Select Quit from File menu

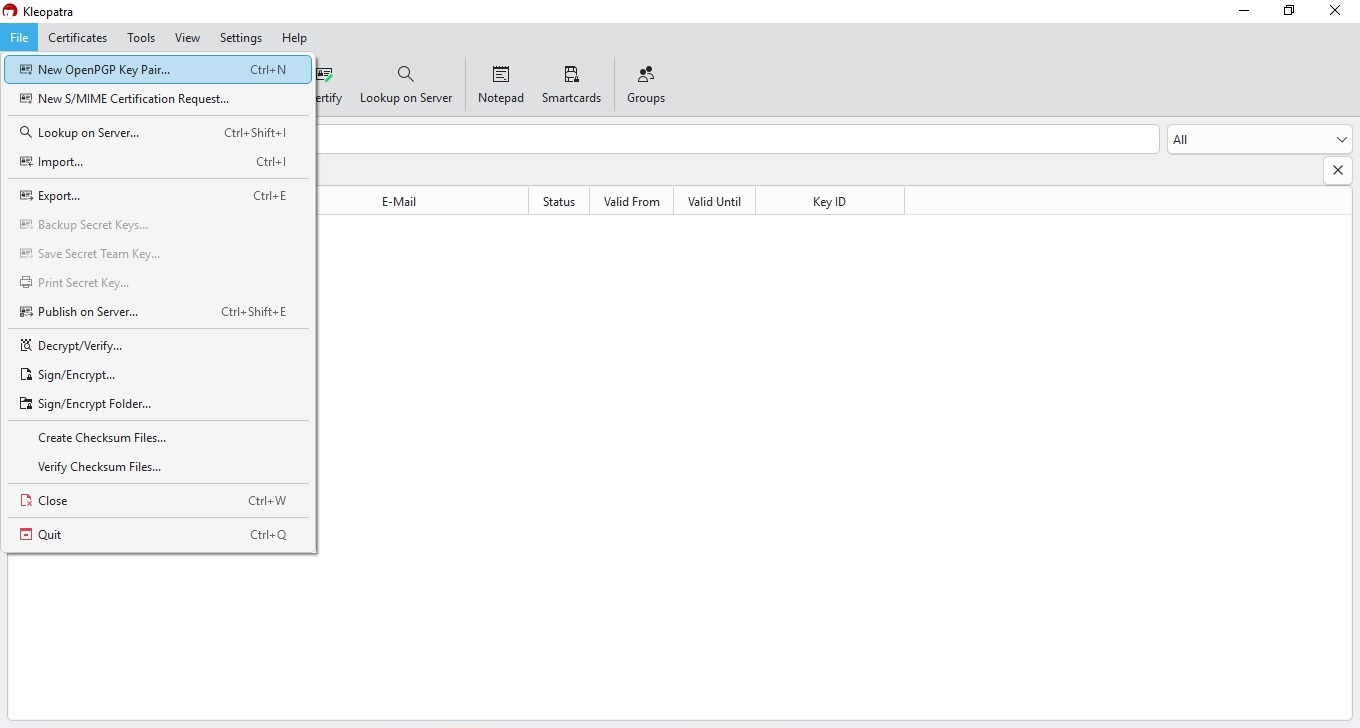pos(158,535)
